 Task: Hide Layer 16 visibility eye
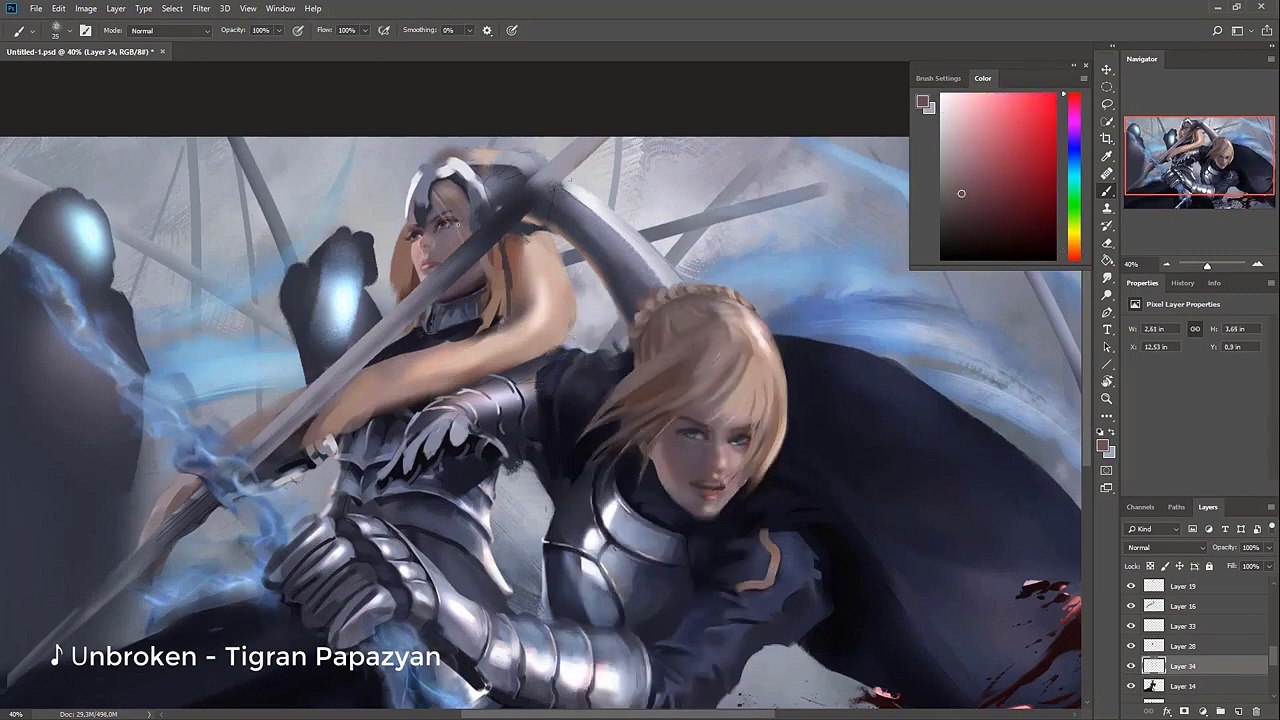point(1131,606)
